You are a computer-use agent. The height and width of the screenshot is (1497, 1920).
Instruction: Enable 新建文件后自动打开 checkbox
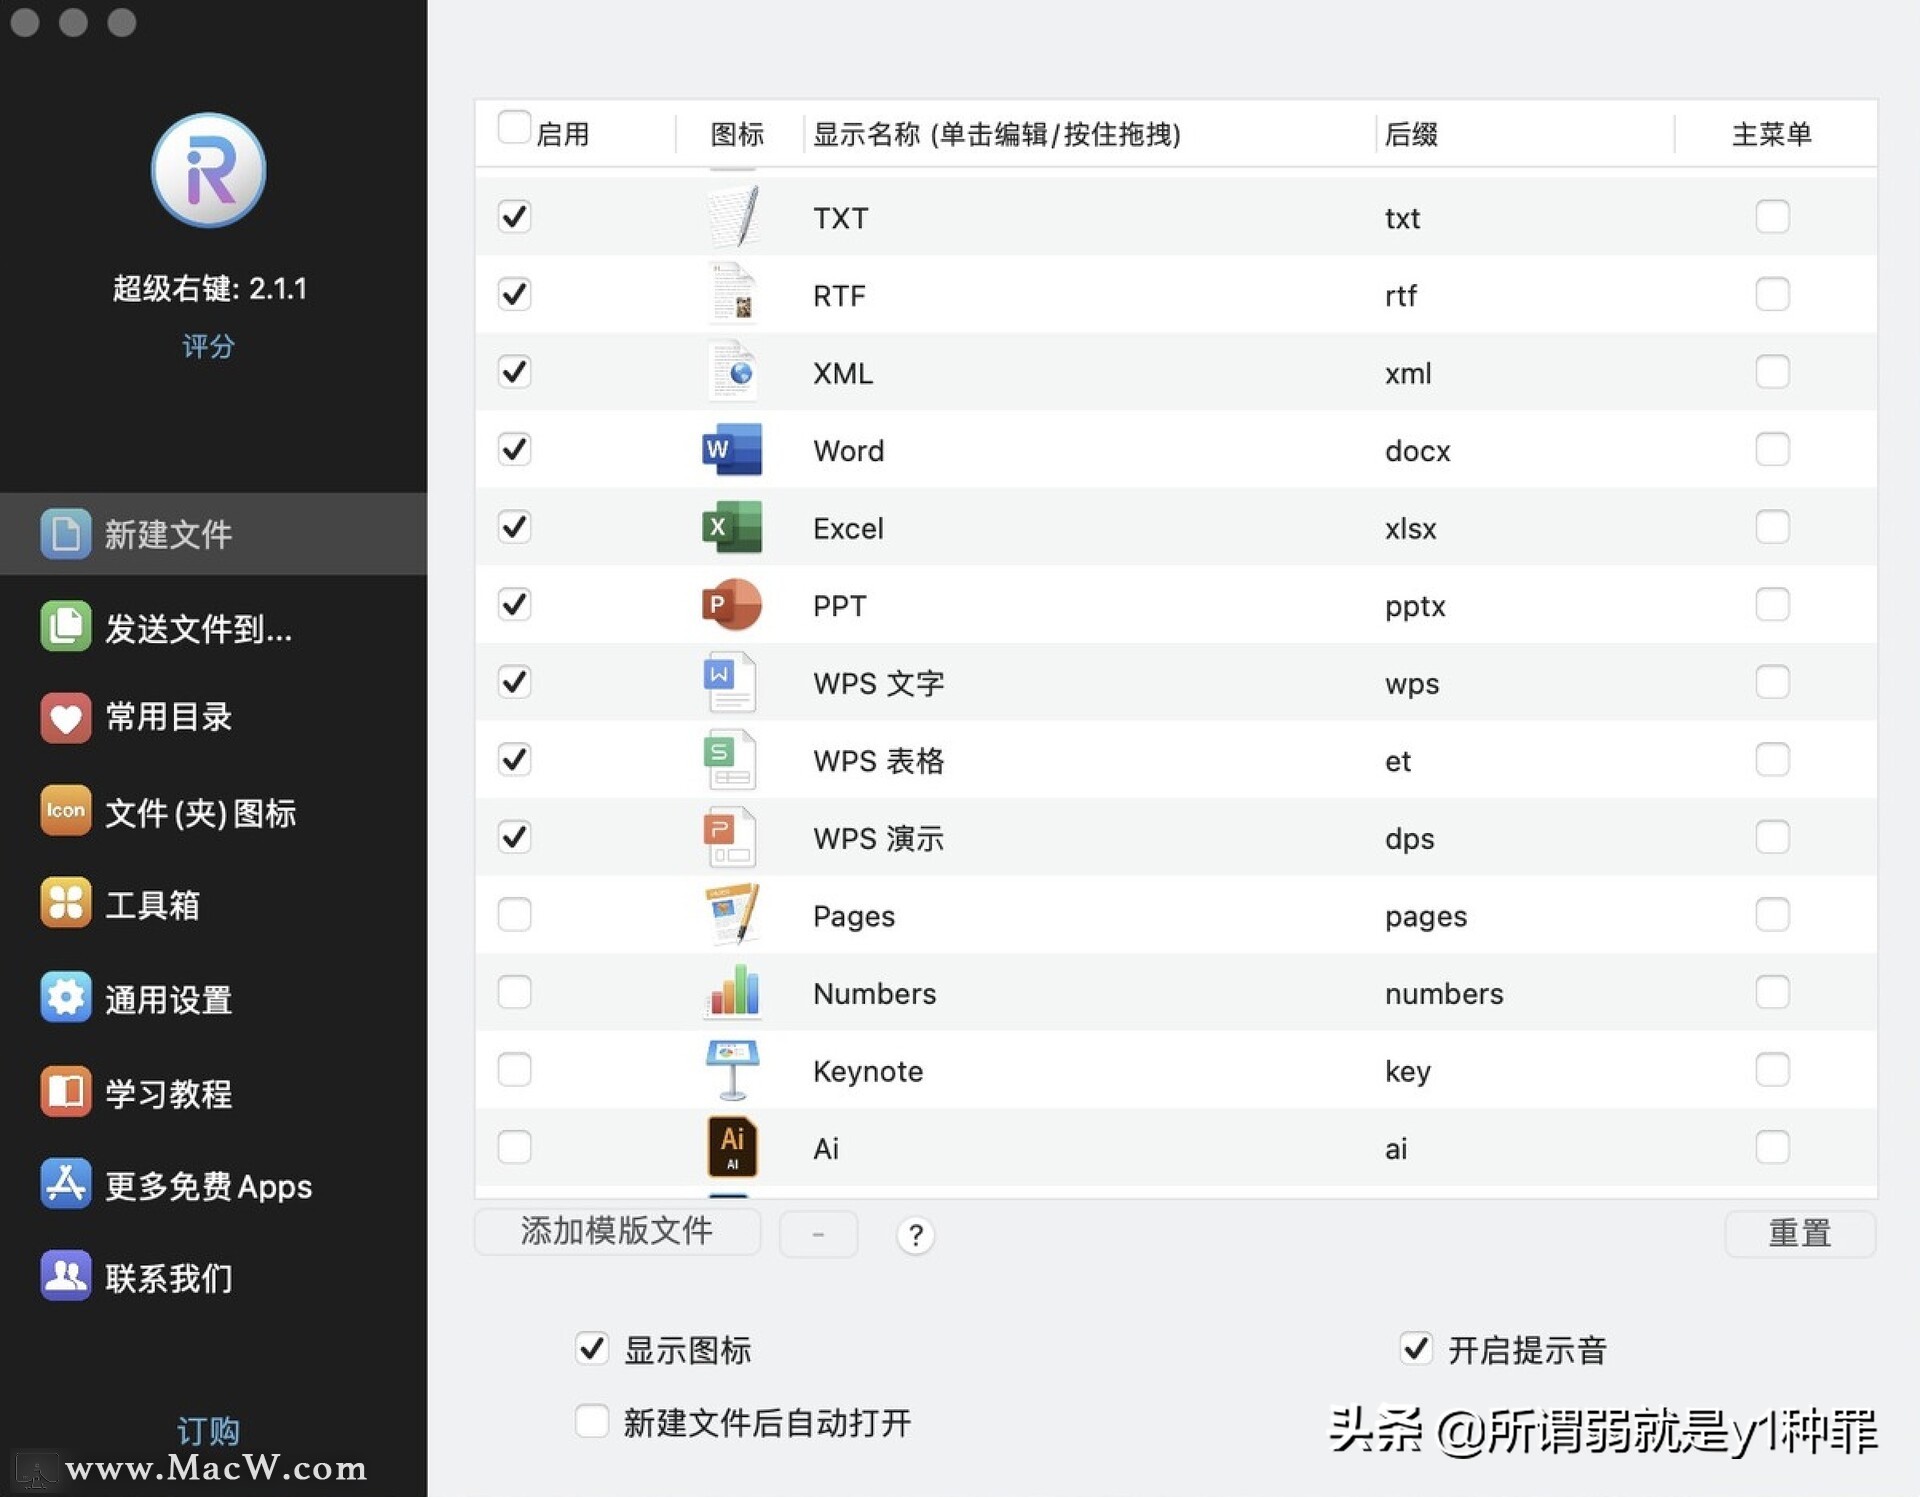[591, 1421]
